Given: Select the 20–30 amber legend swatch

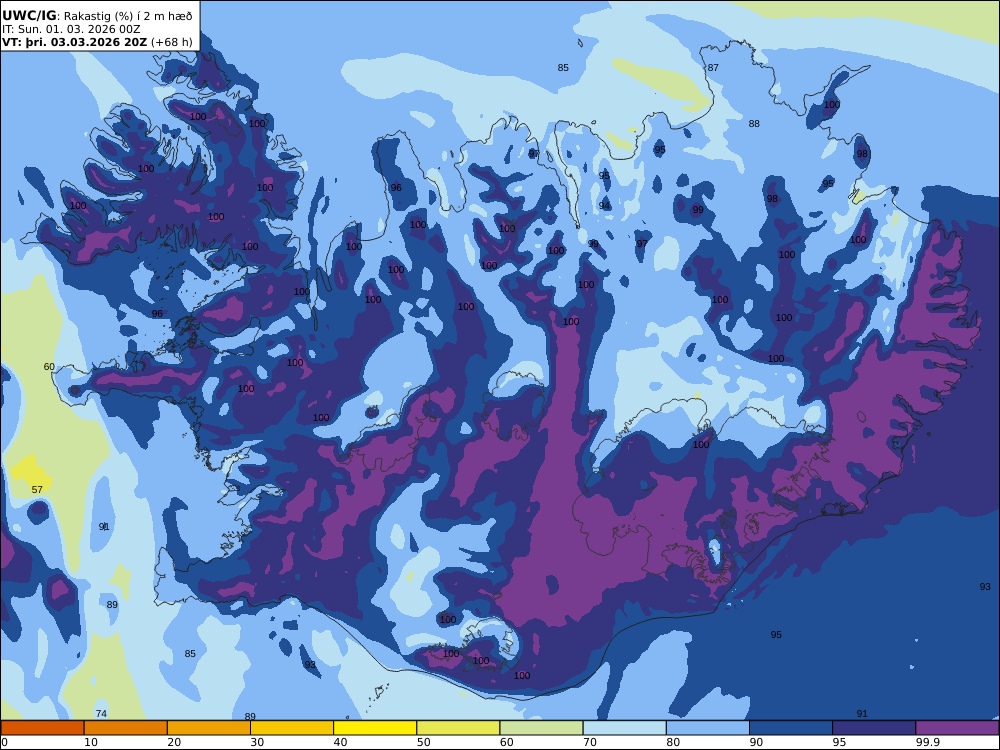Looking at the screenshot, I should [209, 728].
